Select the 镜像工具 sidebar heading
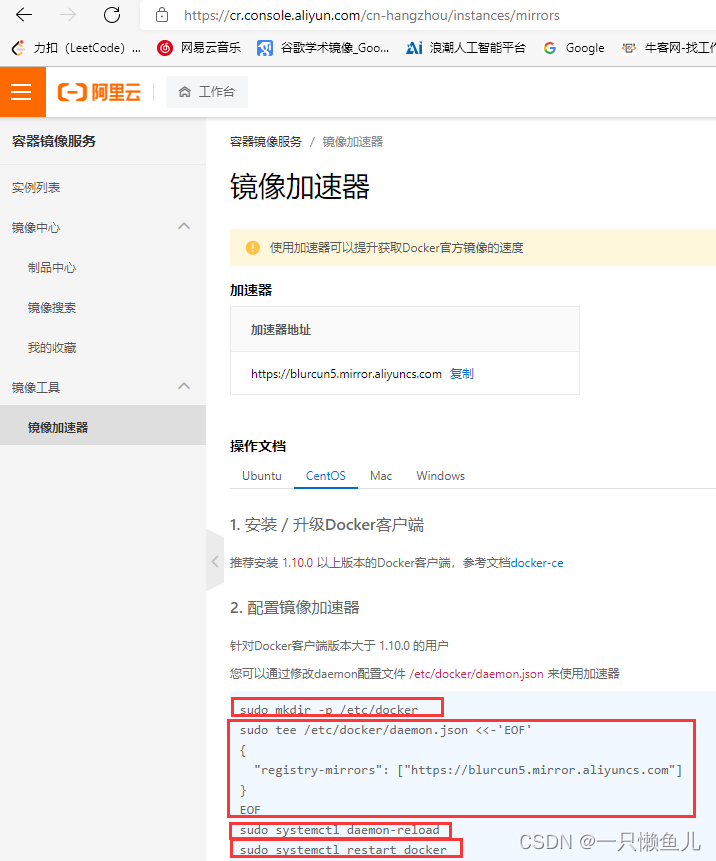The image size is (716, 861). coord(36,388)
